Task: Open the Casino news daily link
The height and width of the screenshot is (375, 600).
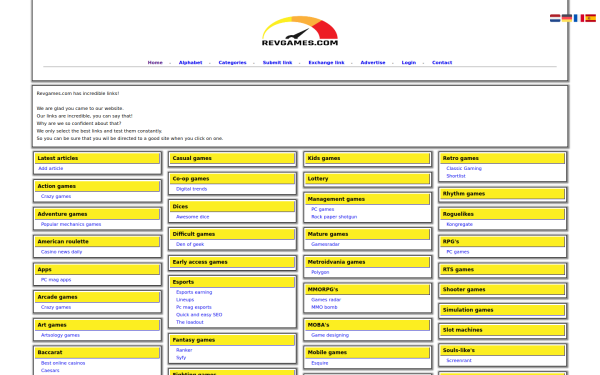Action: [x=61, y=252]
